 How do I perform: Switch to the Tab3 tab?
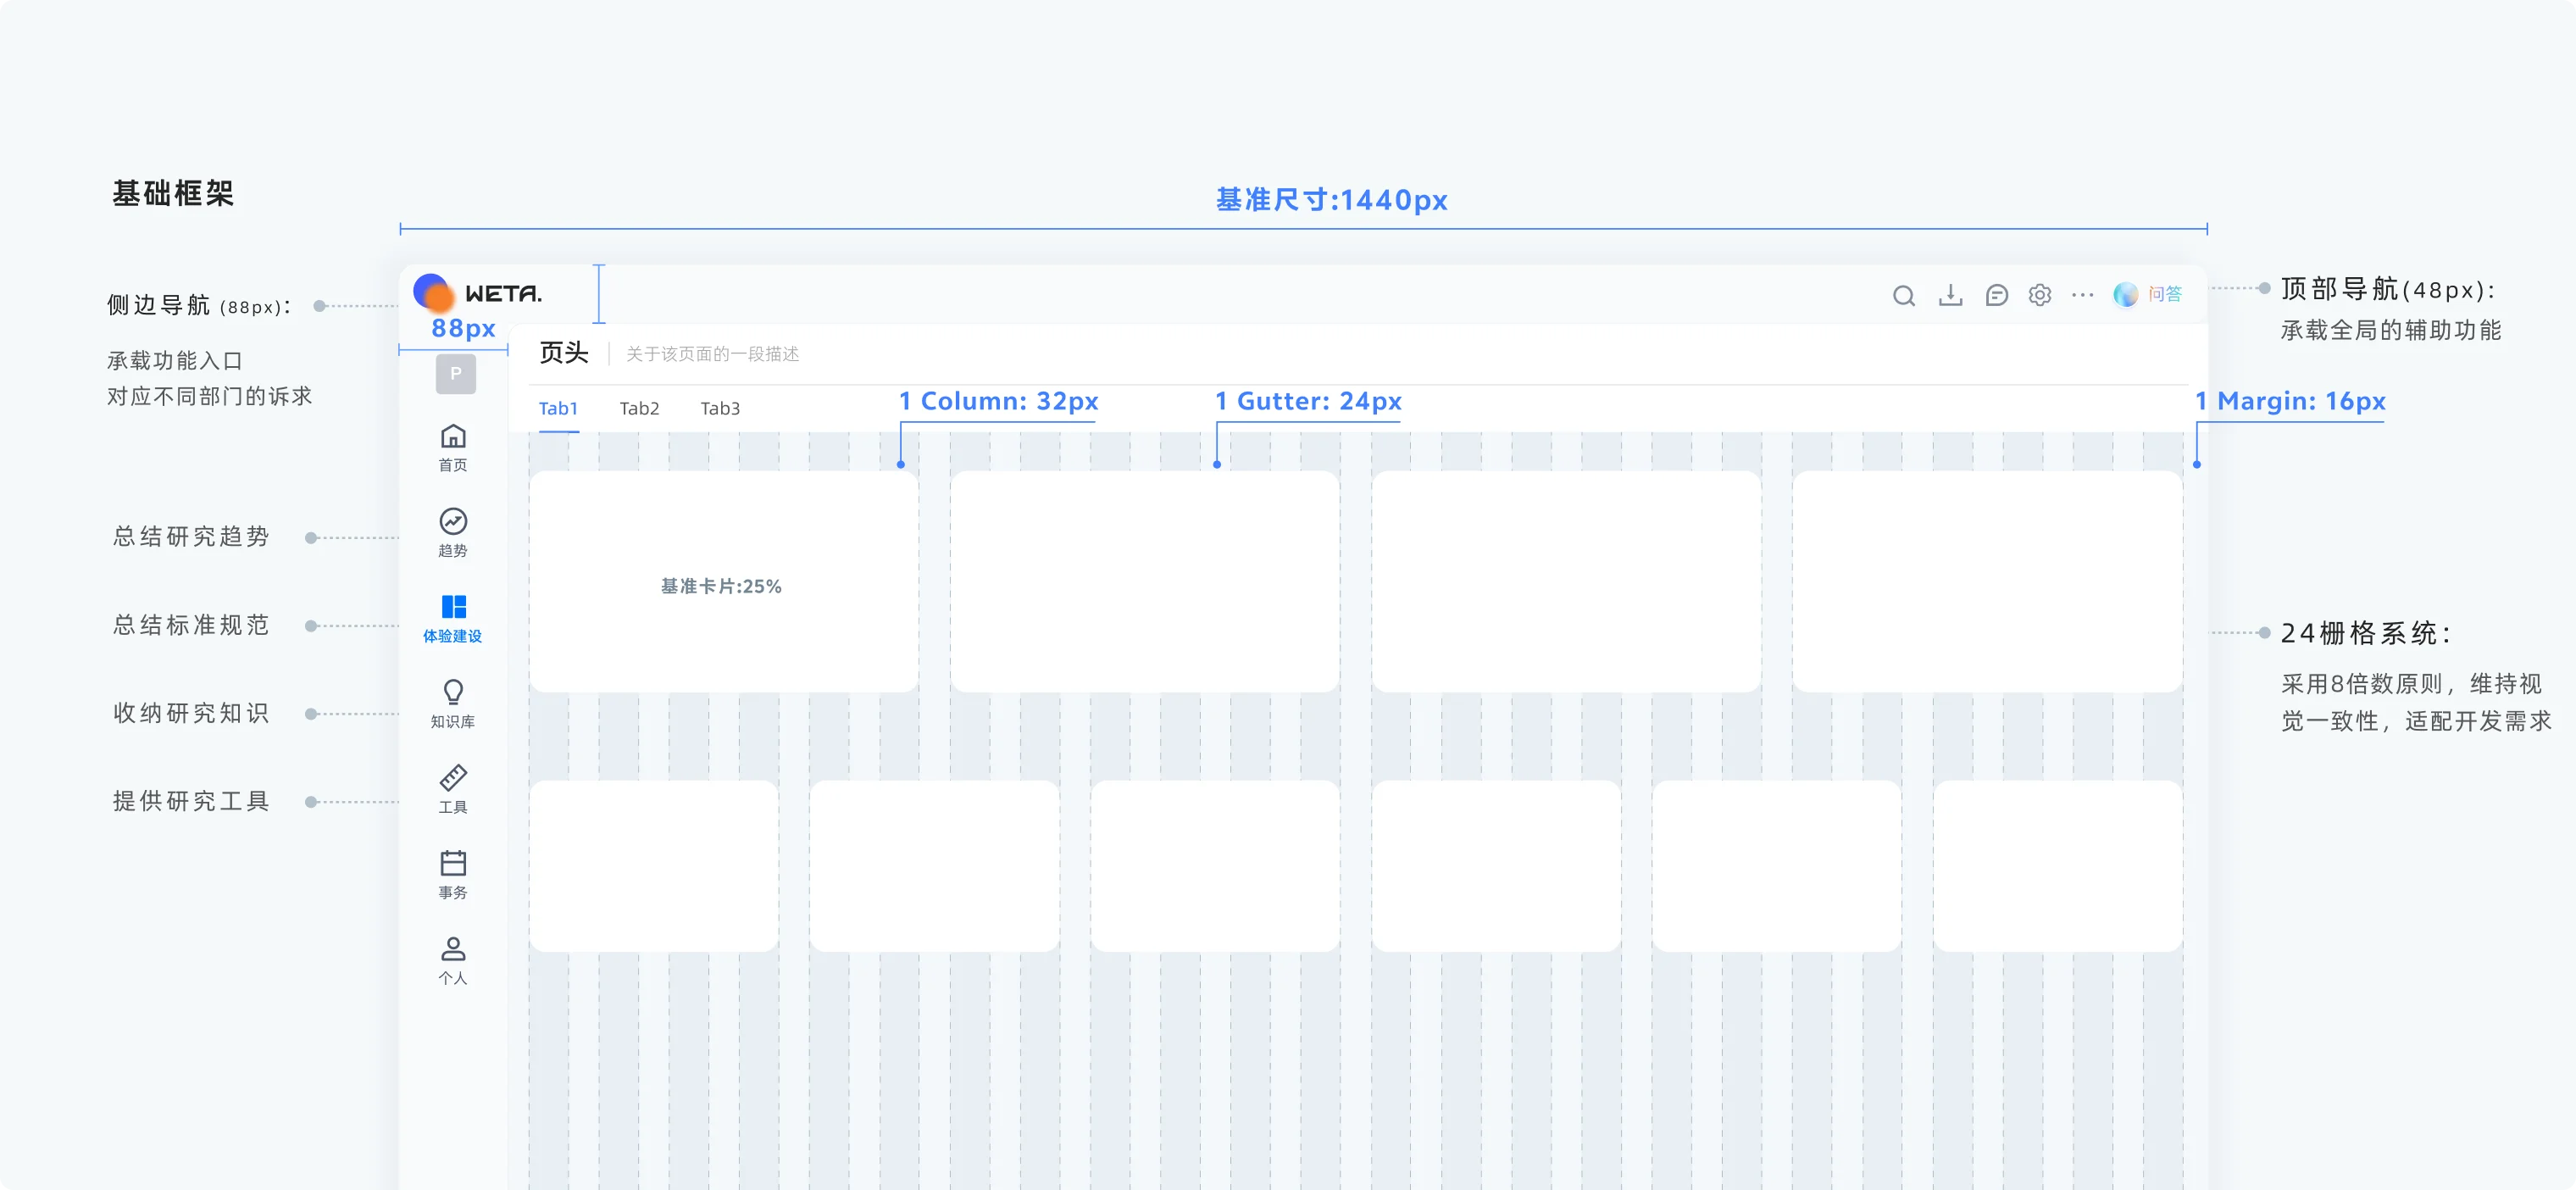pyautogui.click(x=720, y=408)
